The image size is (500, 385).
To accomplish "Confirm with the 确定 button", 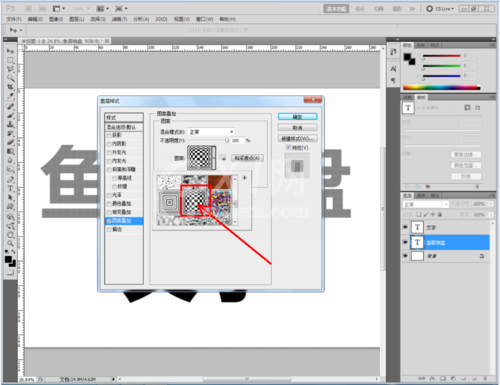I will [297, 116].
